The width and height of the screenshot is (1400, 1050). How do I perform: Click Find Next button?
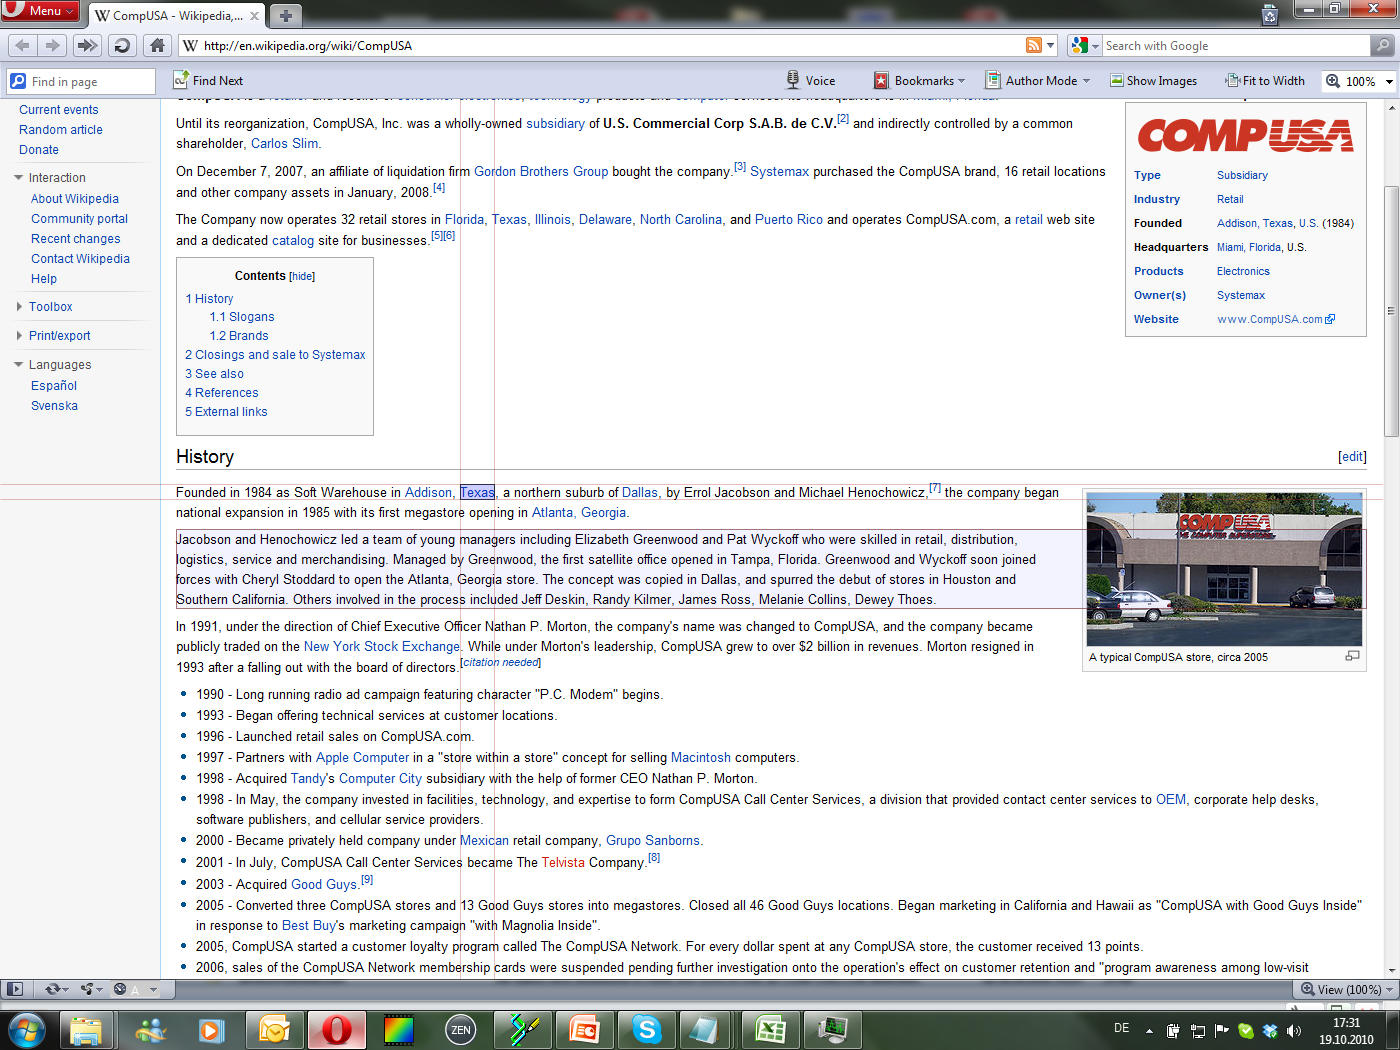pyautogui.click(x=208, y=81)
